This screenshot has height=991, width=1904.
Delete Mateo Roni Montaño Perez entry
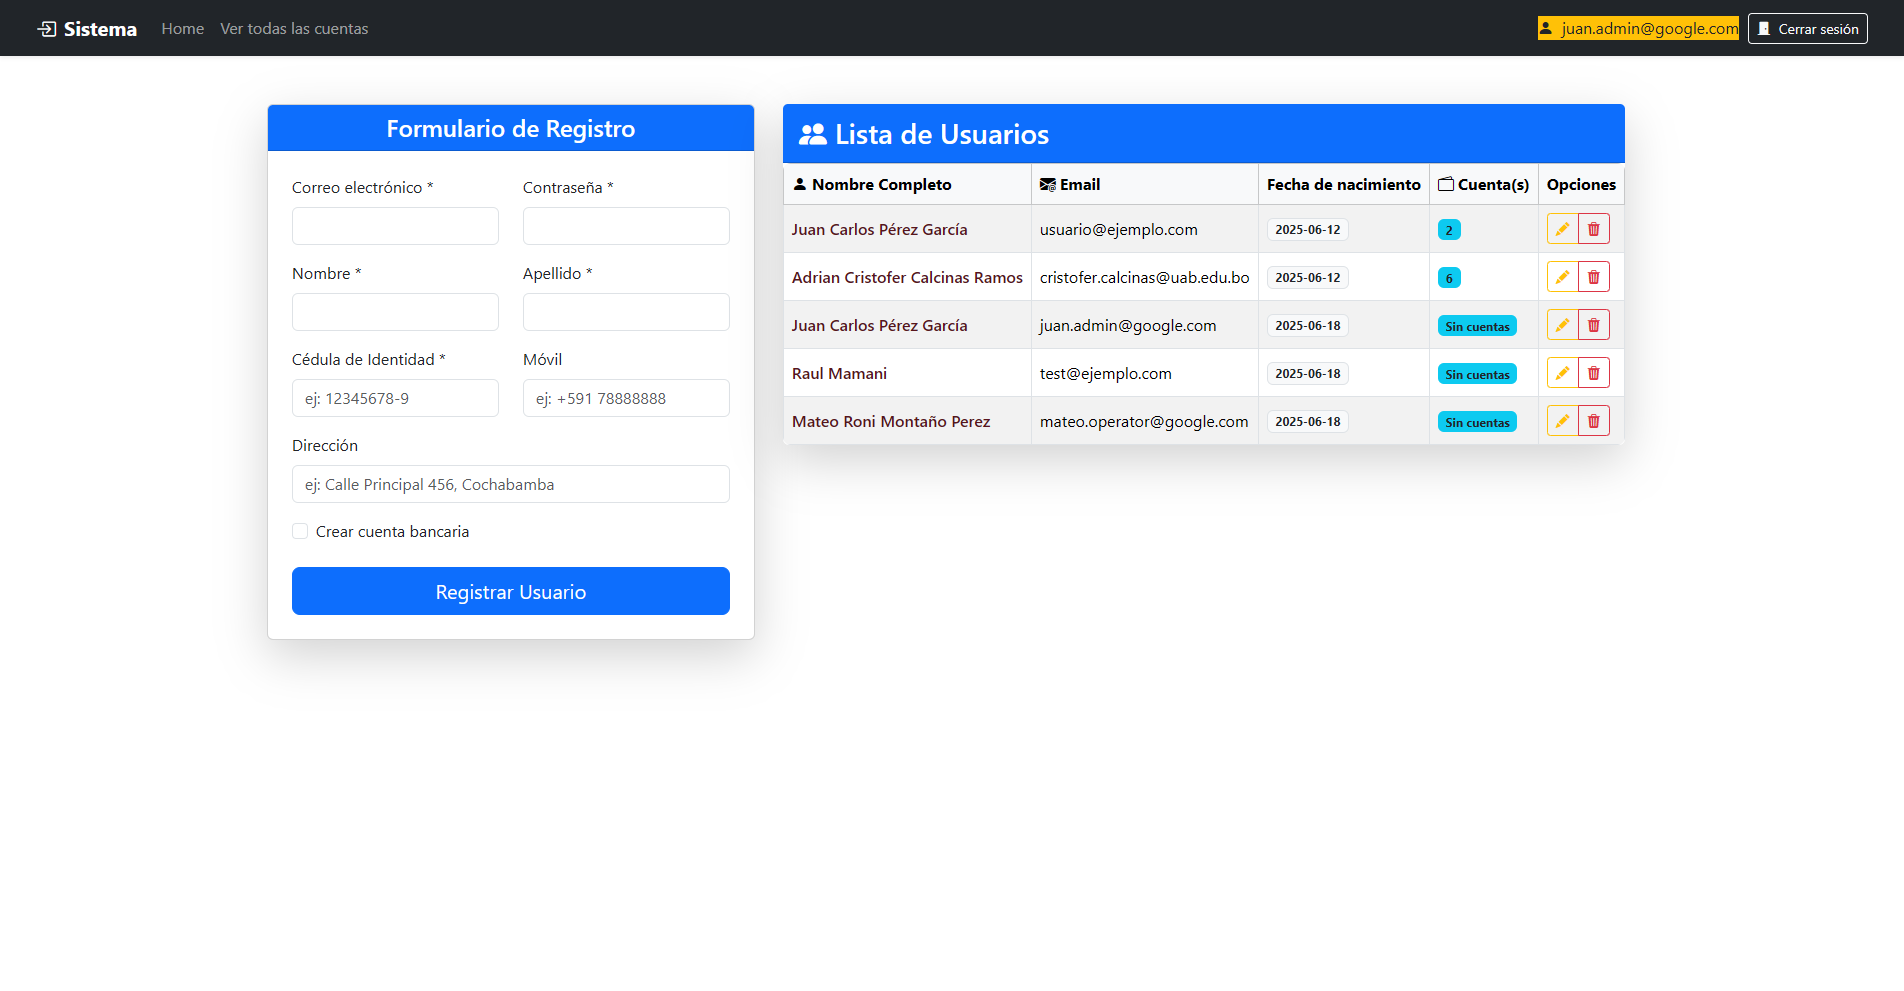1594,421
